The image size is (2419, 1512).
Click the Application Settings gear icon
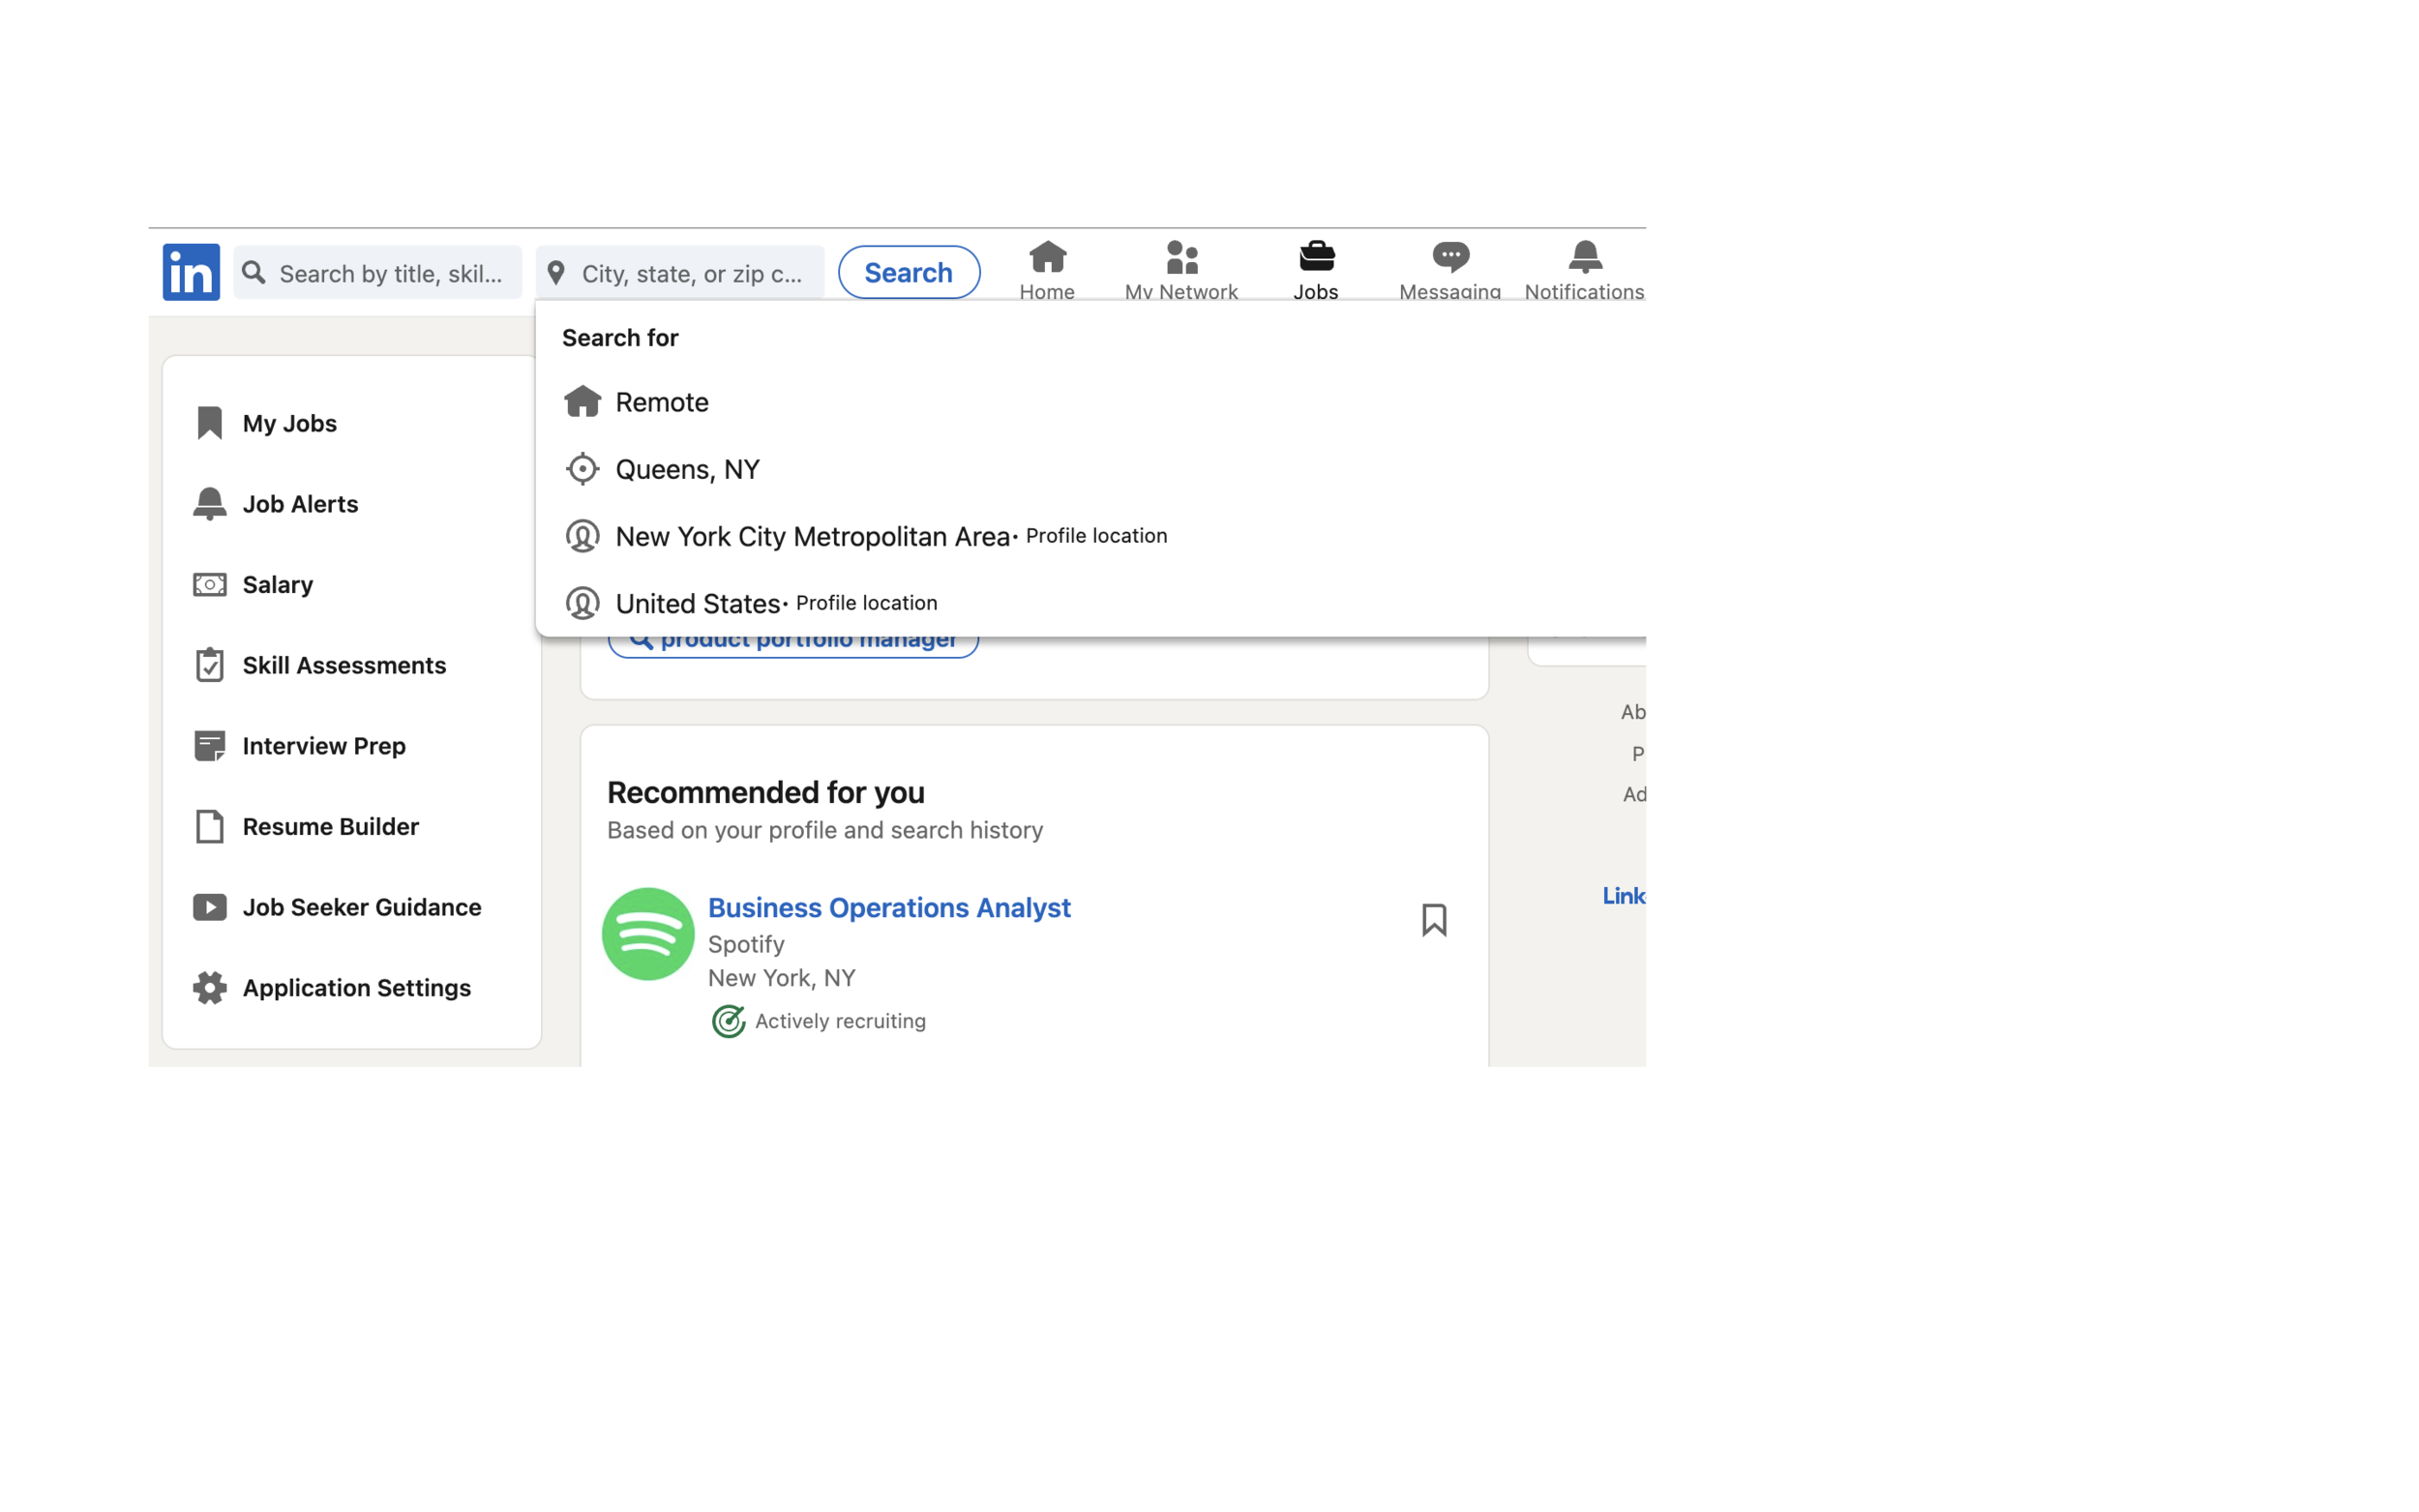click(209, 988)
